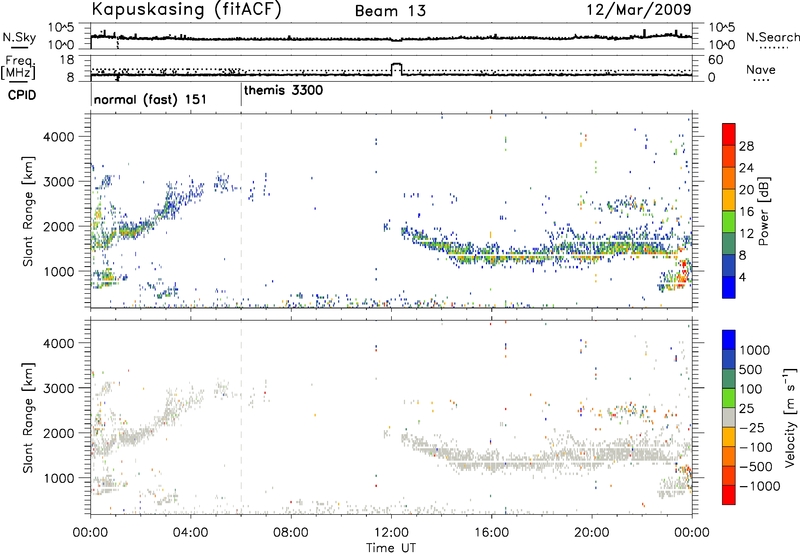Select the light green 12–16 dB Power segment
The height and width of the screenshot is (554, 800).
[729, 221]
